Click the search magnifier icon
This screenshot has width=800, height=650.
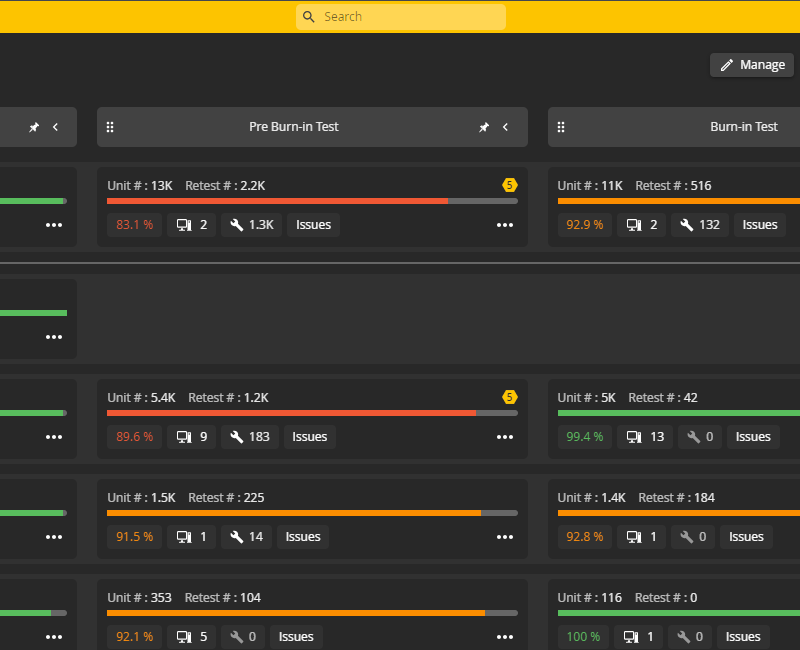308,16
